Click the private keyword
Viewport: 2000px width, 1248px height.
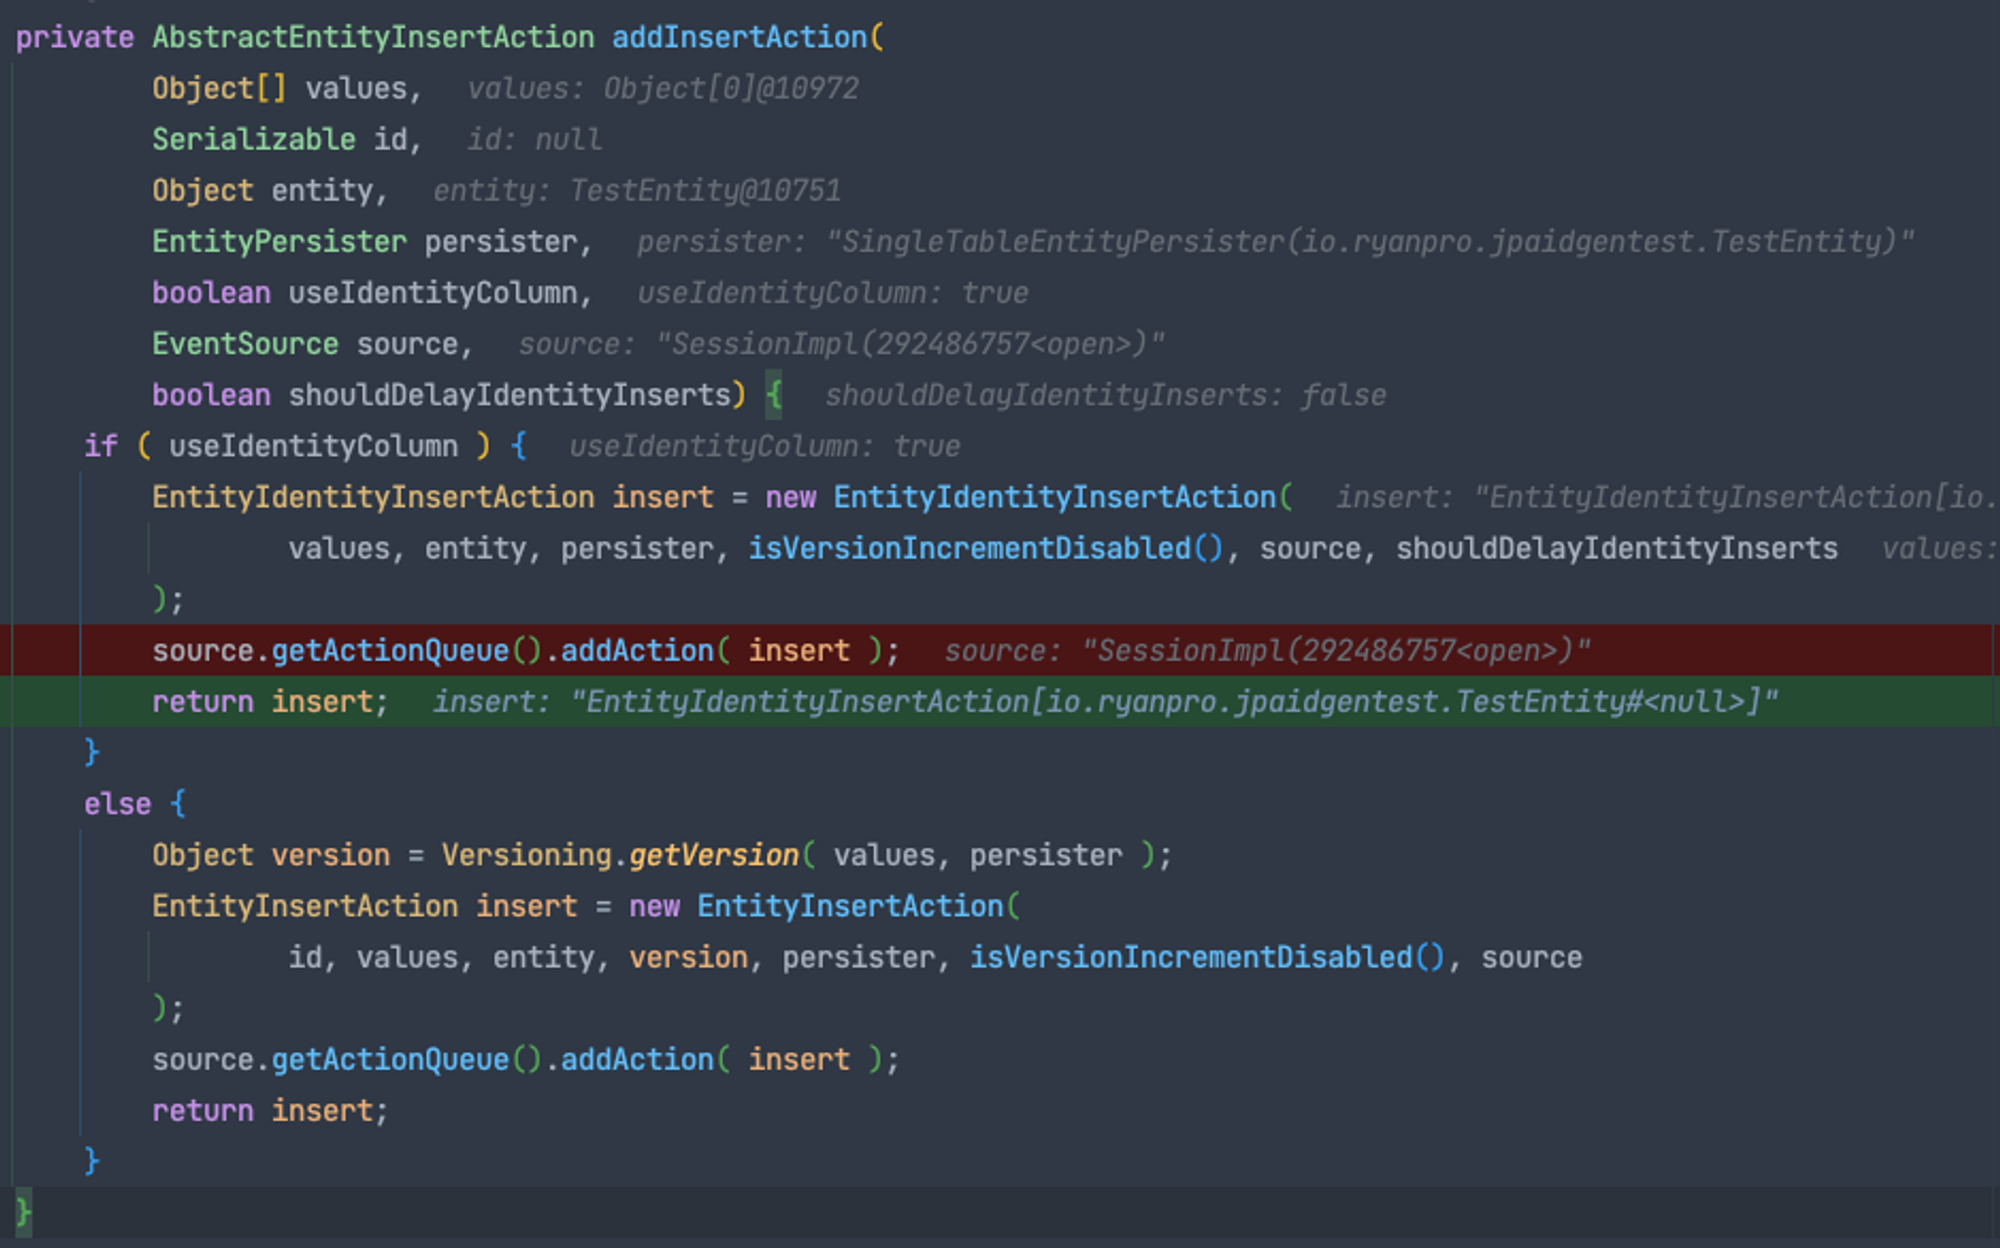coord(74,37)
